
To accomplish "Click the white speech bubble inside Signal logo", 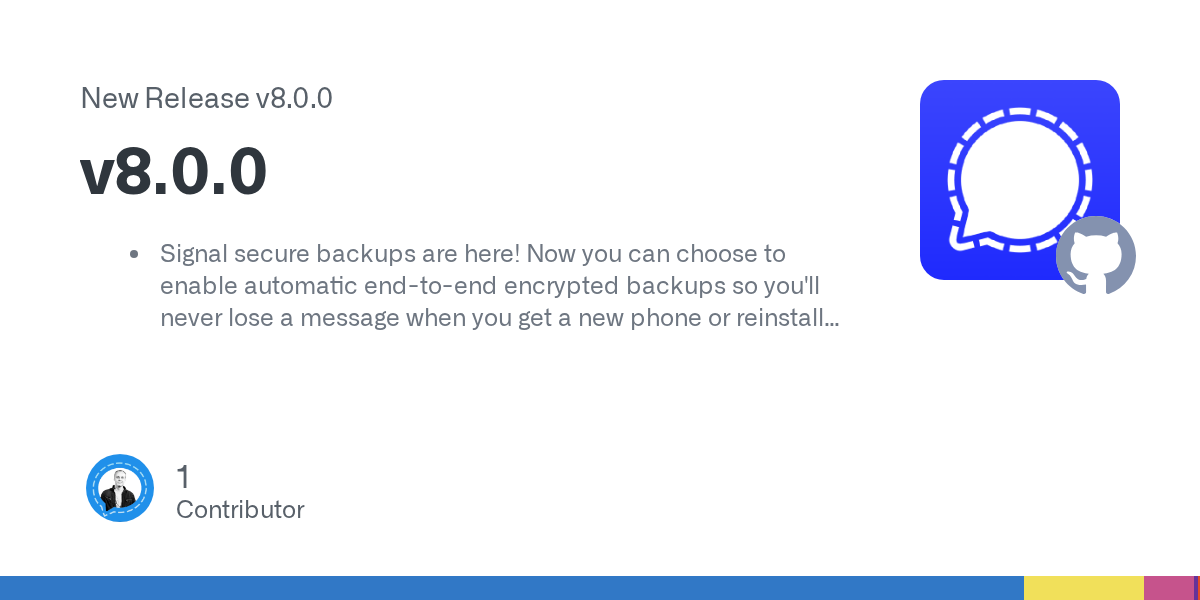I will [1020, 175].
